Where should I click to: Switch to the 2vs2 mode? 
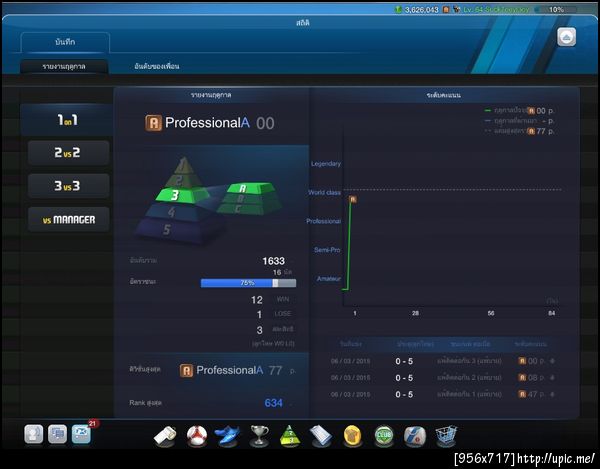click(68, 153)
